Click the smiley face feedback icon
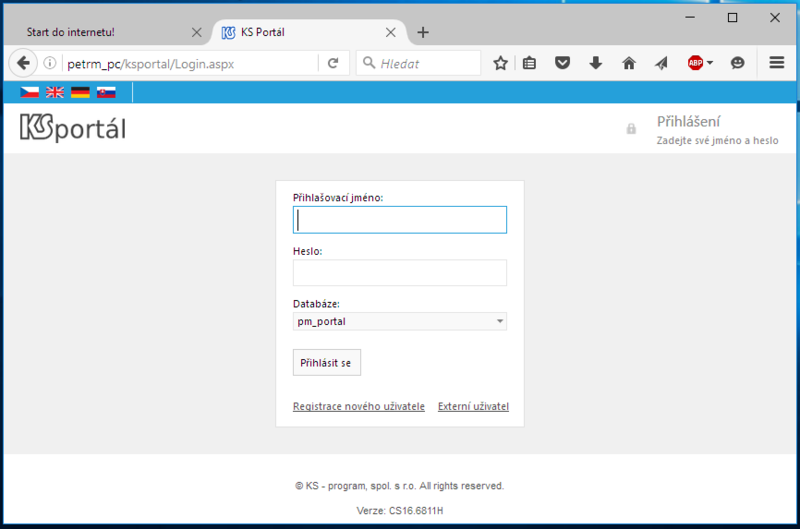The image size is (800, 529). (737, 63)
